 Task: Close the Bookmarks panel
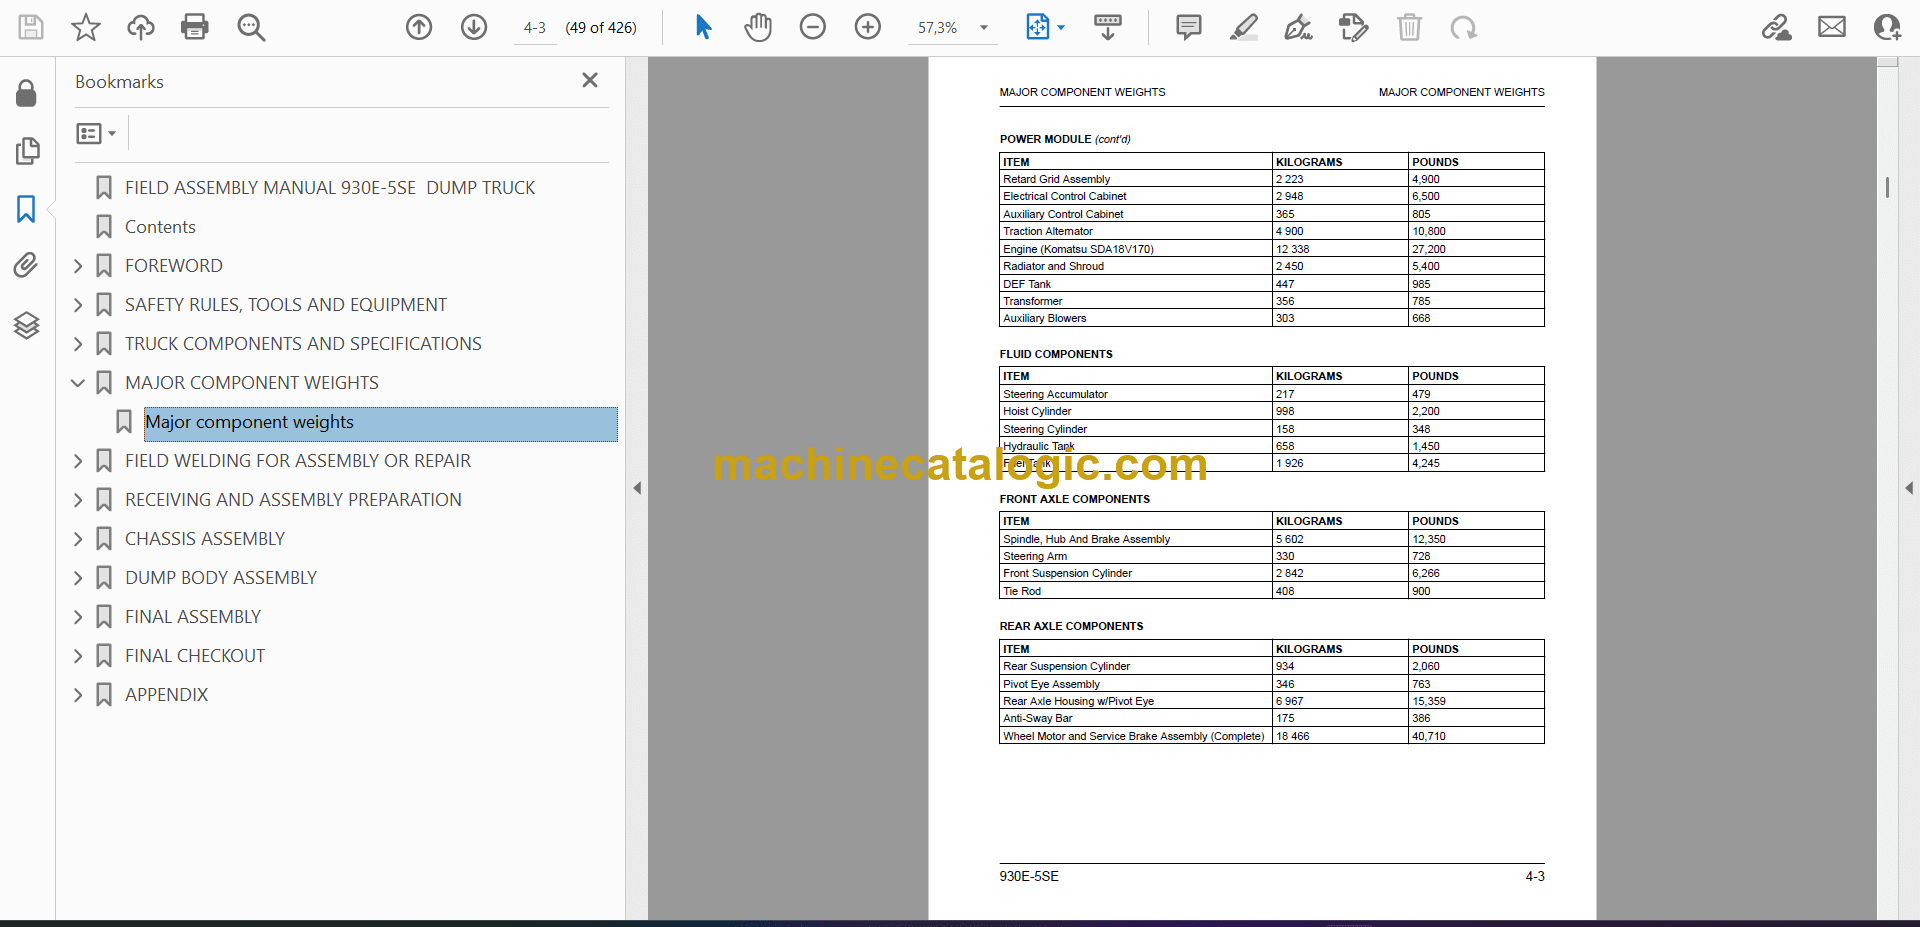click(x=590, y=80)
